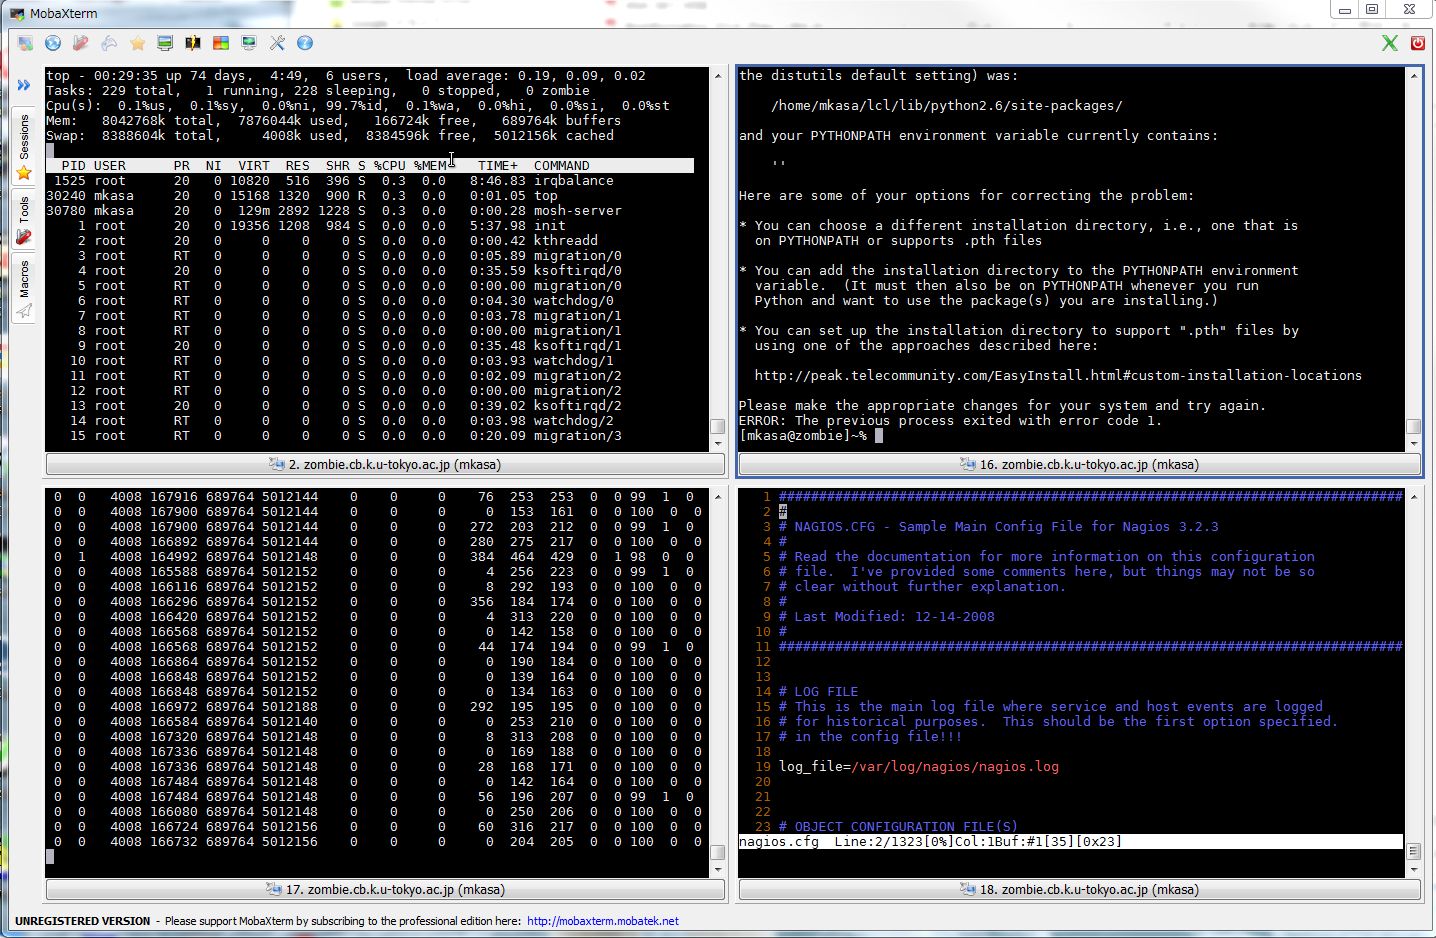The width and height of the screenshot is (1436, 938).
Task: Open the Tools utility knife toolbar icon
Action: (81, 43)
